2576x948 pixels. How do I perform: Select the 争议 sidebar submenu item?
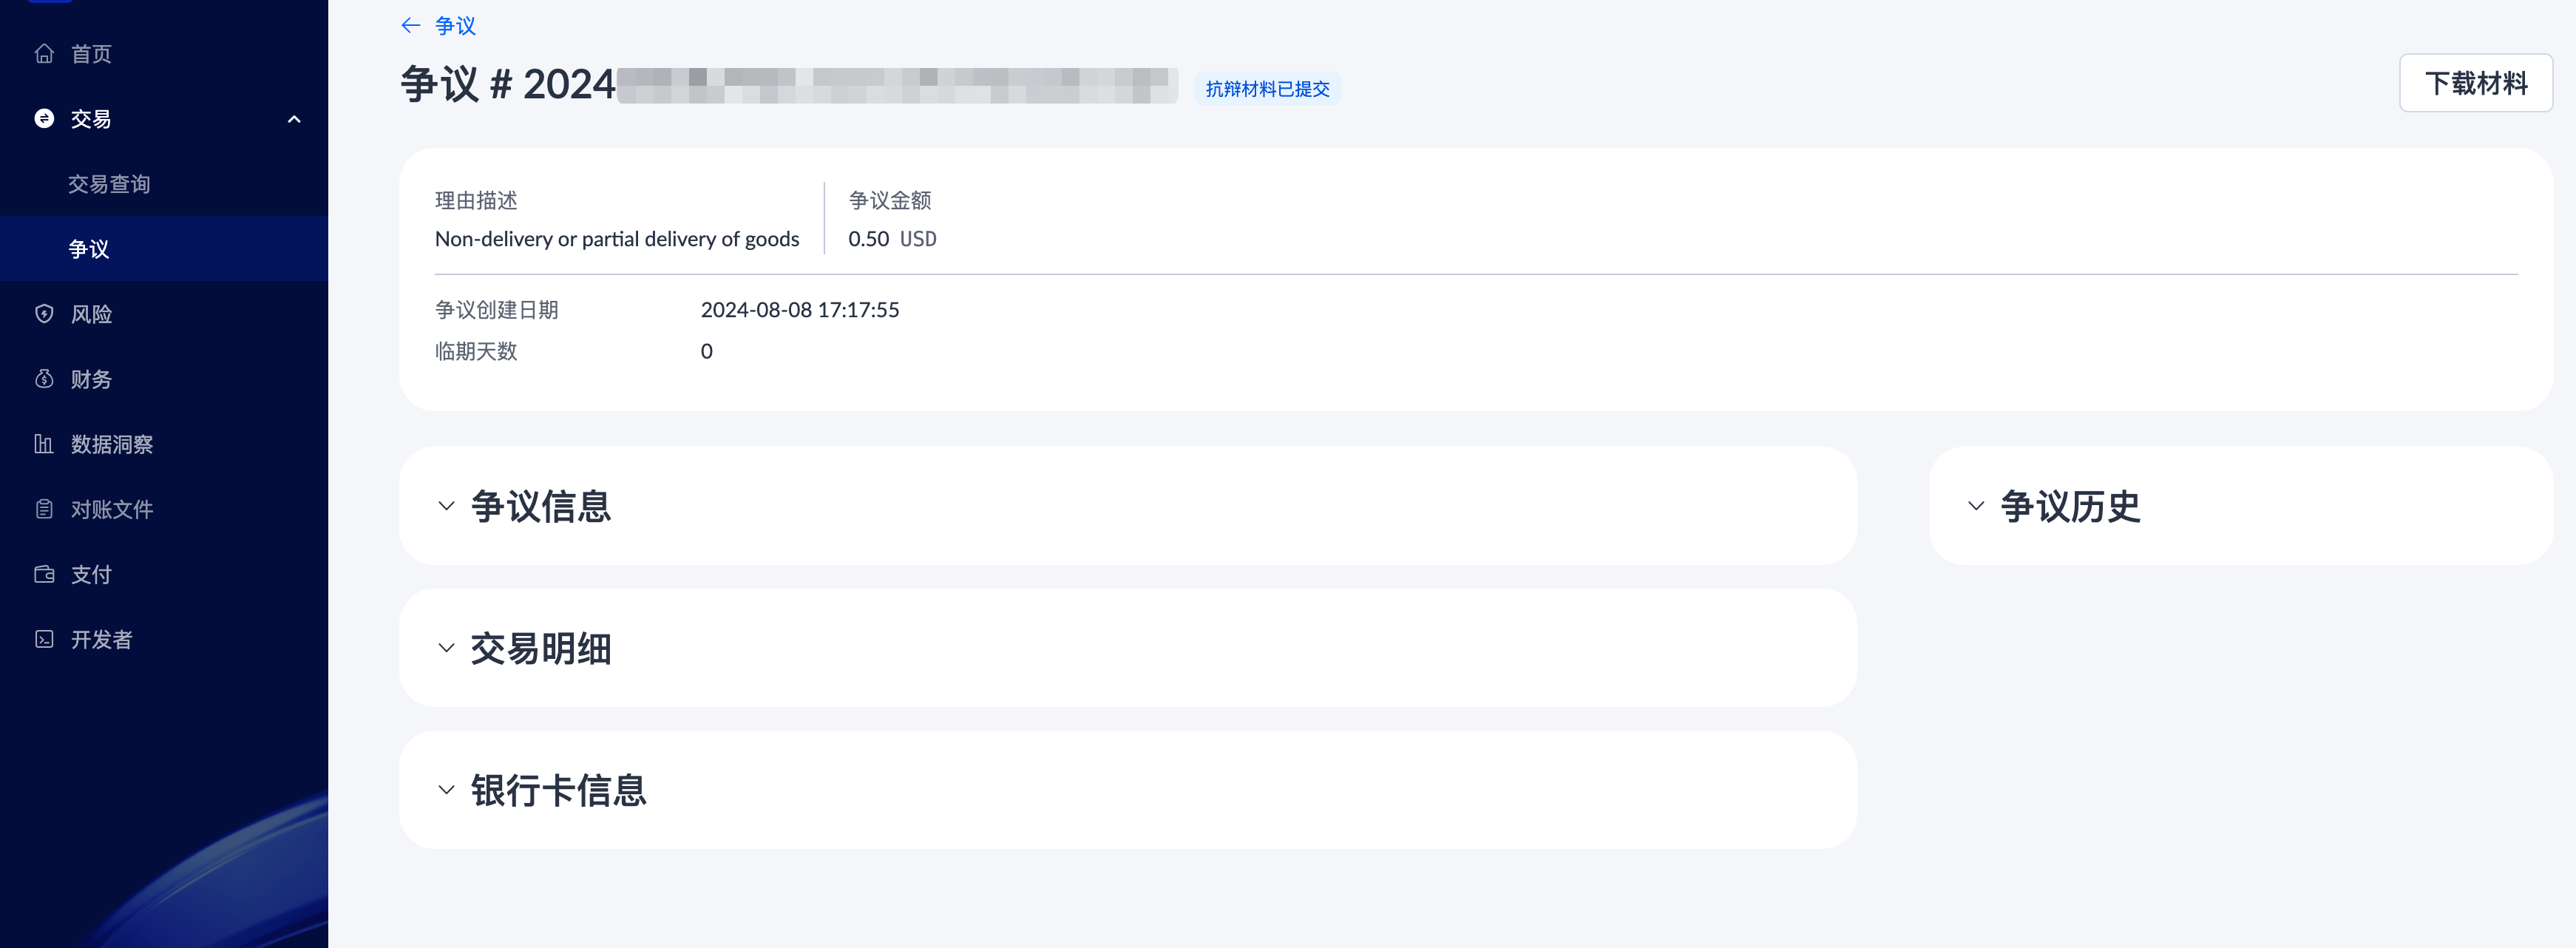click(89, 249)
